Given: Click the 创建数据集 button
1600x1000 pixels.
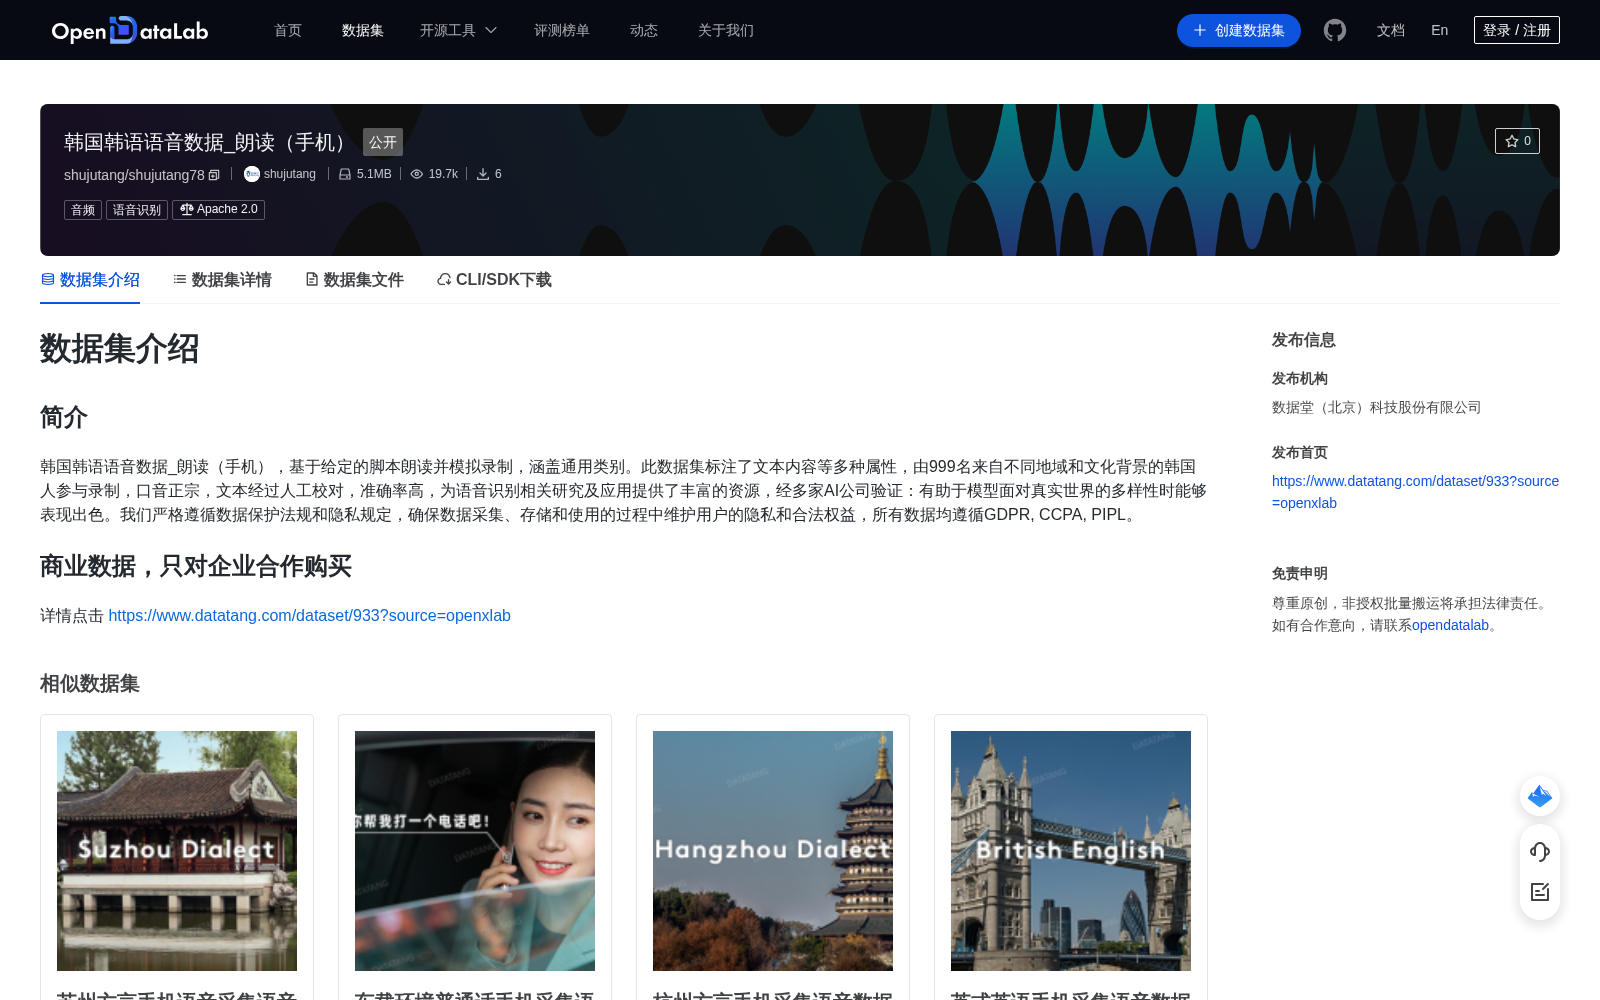Looking at the screenshot, I should pyautogui.click(x=1239, y=30).
